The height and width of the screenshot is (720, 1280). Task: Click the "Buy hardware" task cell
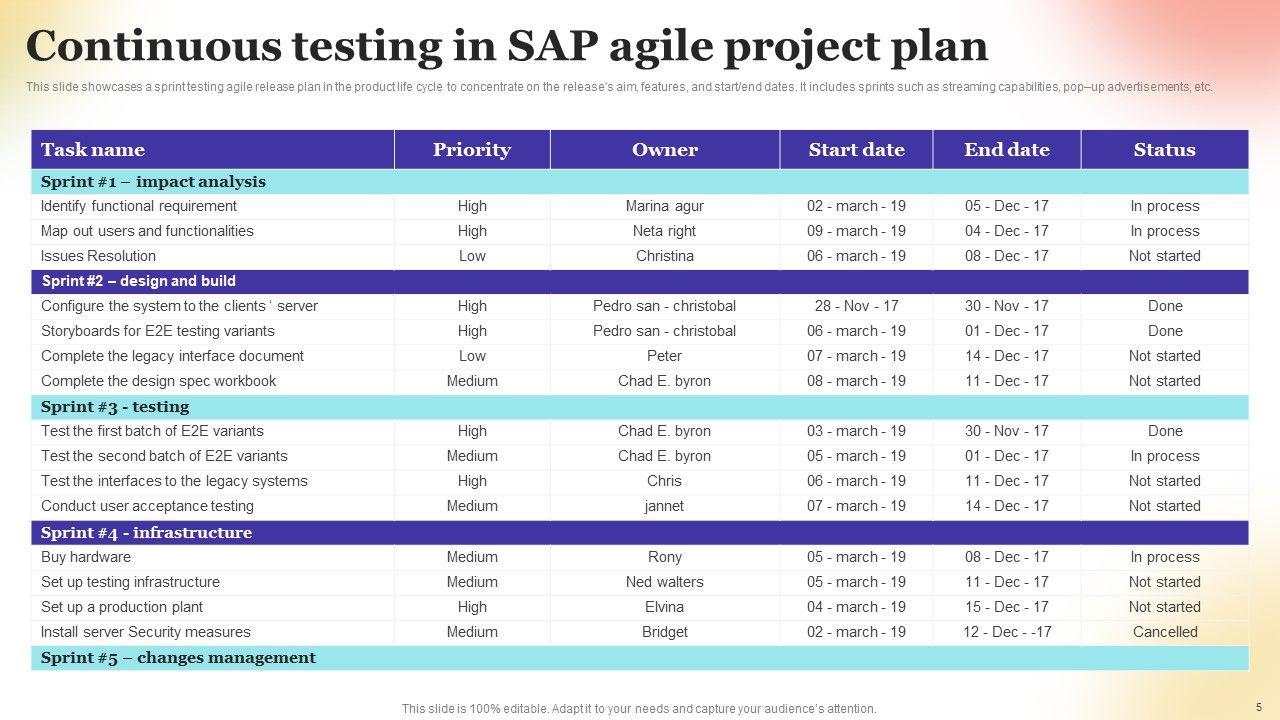click(86, 557)
